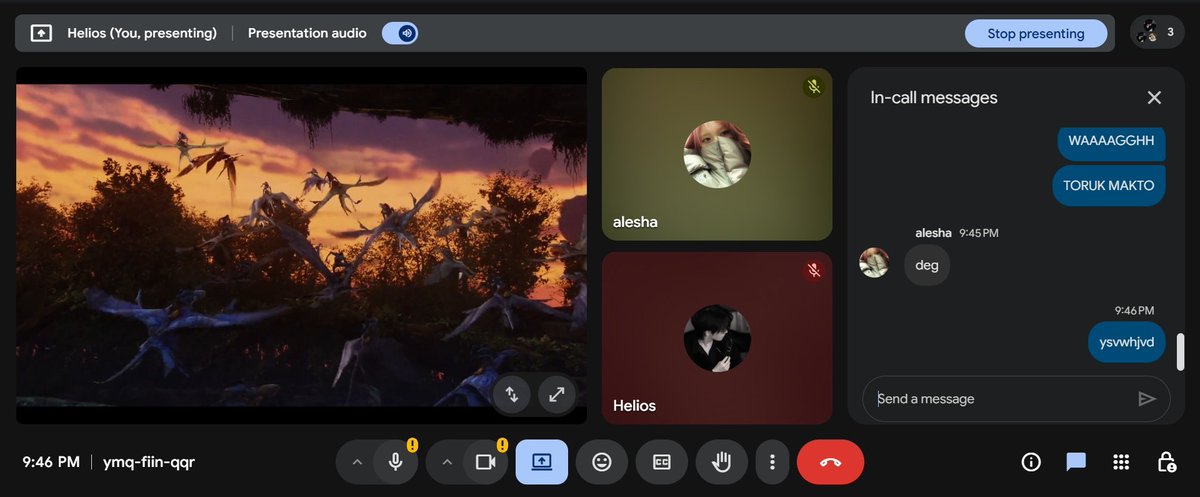Image resolution: width=1200 pixels, height=497 pixels.
Task: Click the Stop presenting button
Action: (1036, 33)
